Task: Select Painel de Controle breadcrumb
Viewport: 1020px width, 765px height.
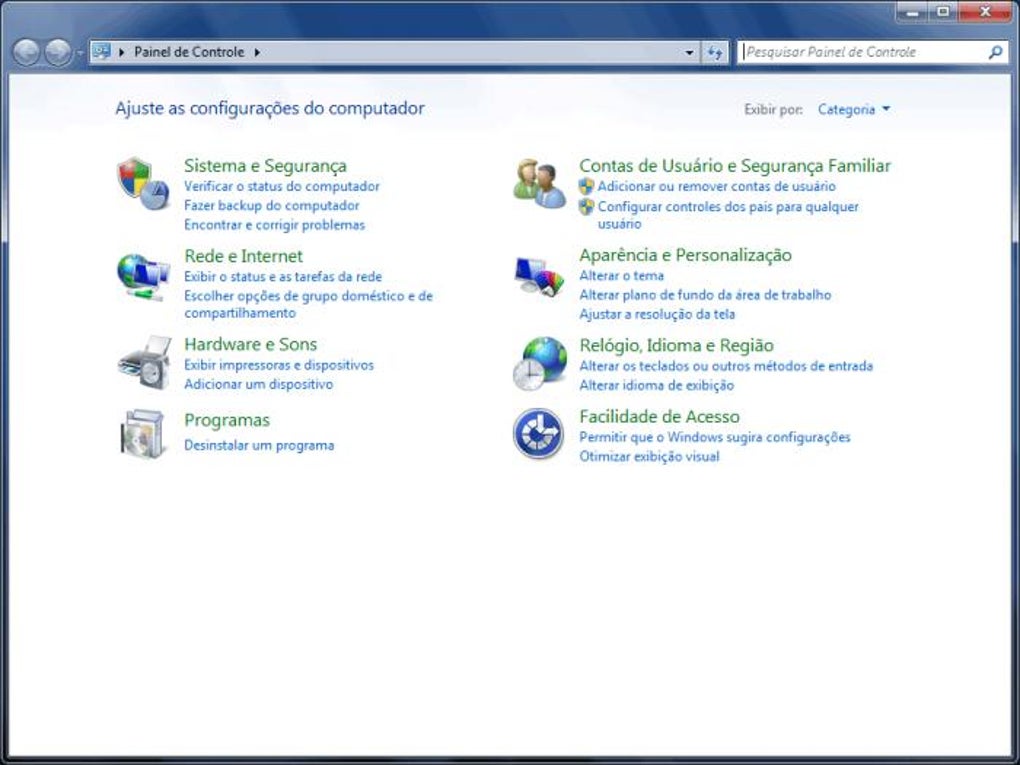Action: click(189, 52)
